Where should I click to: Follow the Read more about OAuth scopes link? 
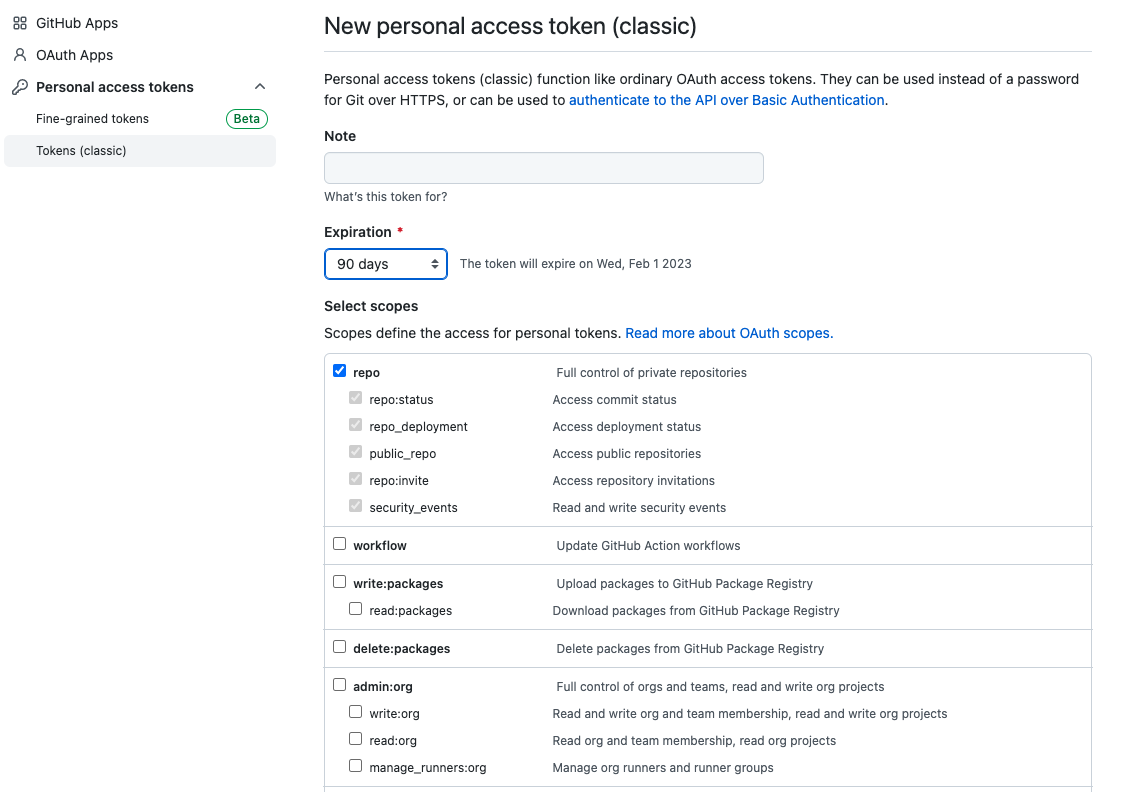click(729, 333)
